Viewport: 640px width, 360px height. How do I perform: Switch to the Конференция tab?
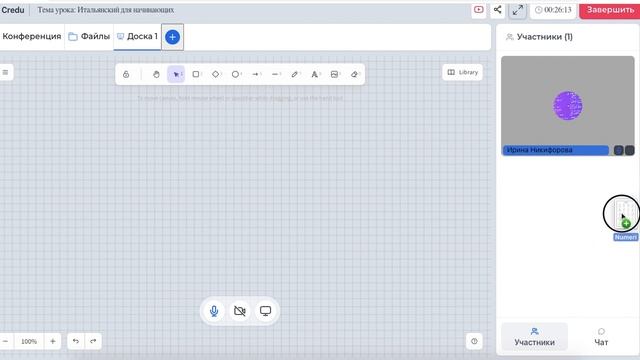(x=32, y=36)
